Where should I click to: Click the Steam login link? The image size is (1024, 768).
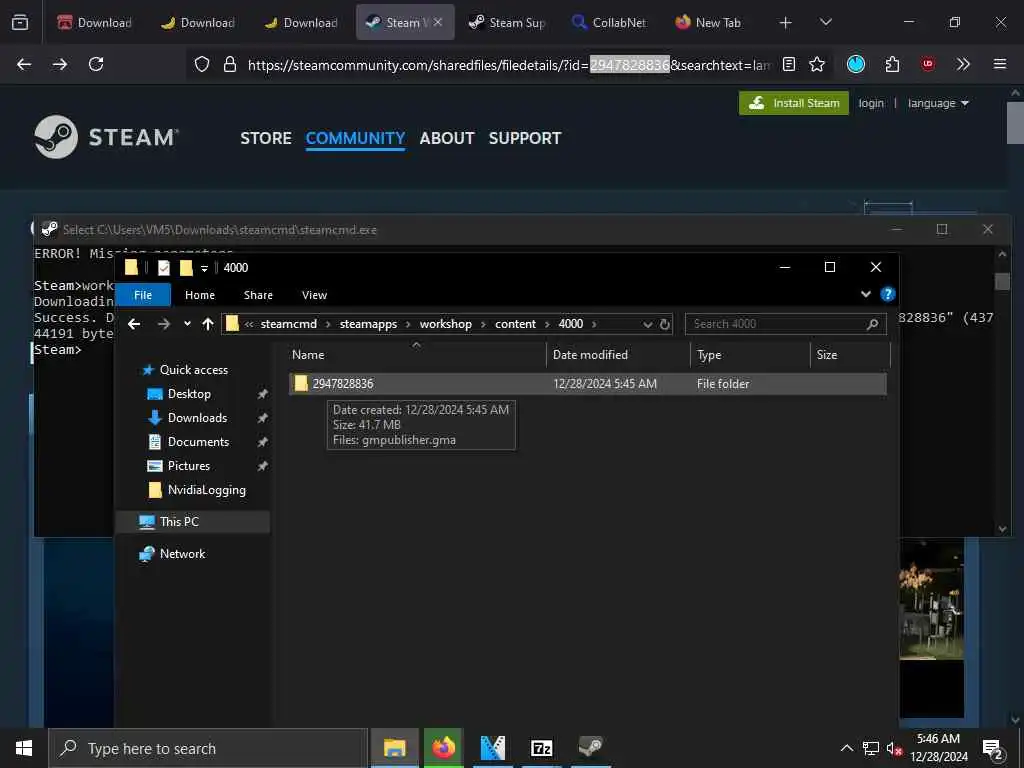click(871, 103)
